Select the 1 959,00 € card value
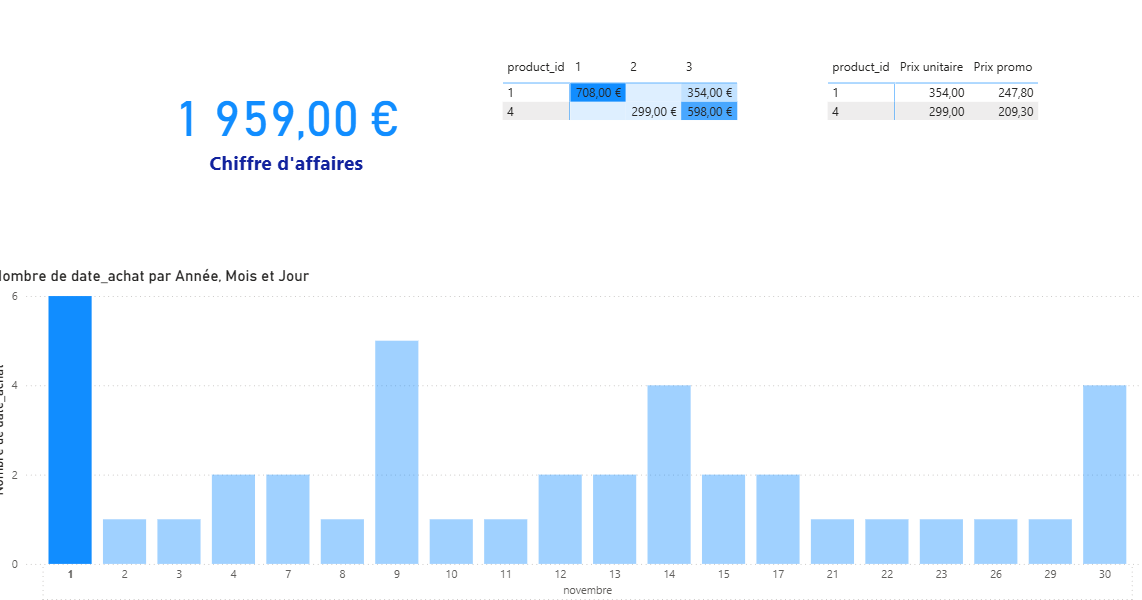This screenshot has width=1142, height=600. coord(288,120)
